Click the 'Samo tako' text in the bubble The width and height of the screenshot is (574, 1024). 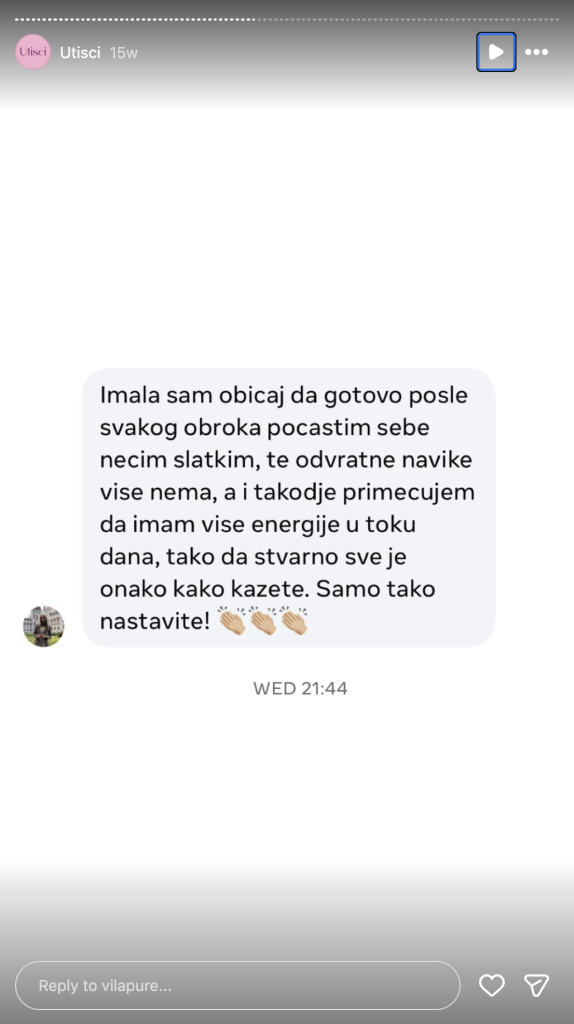pos(375,589)
